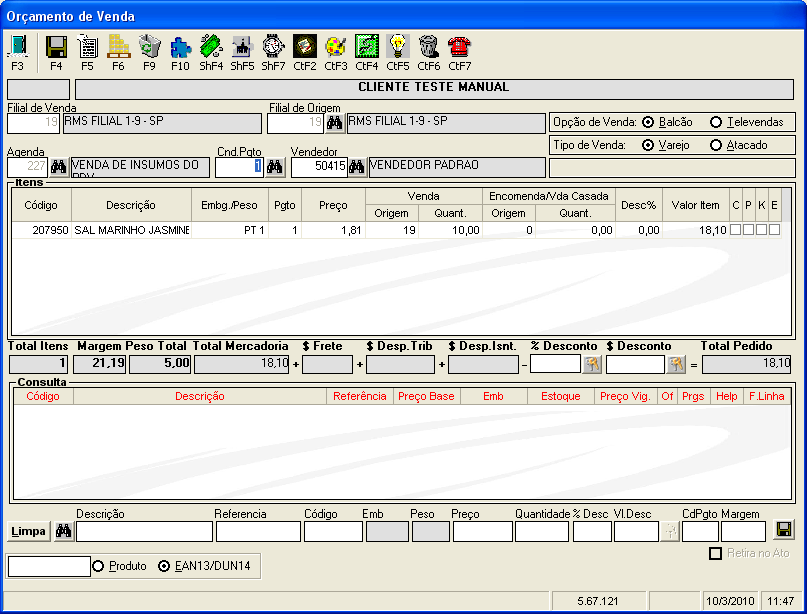Open Agenda binoculars search
807x614 pixels.
(x=59, y=167)
